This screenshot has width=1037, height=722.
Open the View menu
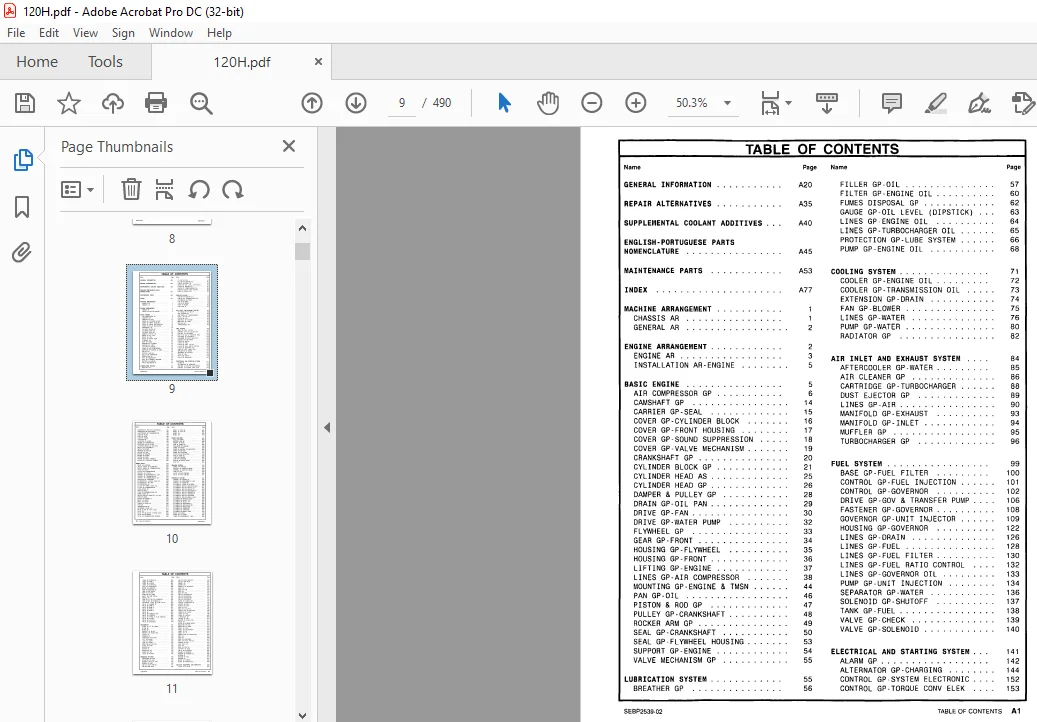[85, 33]
